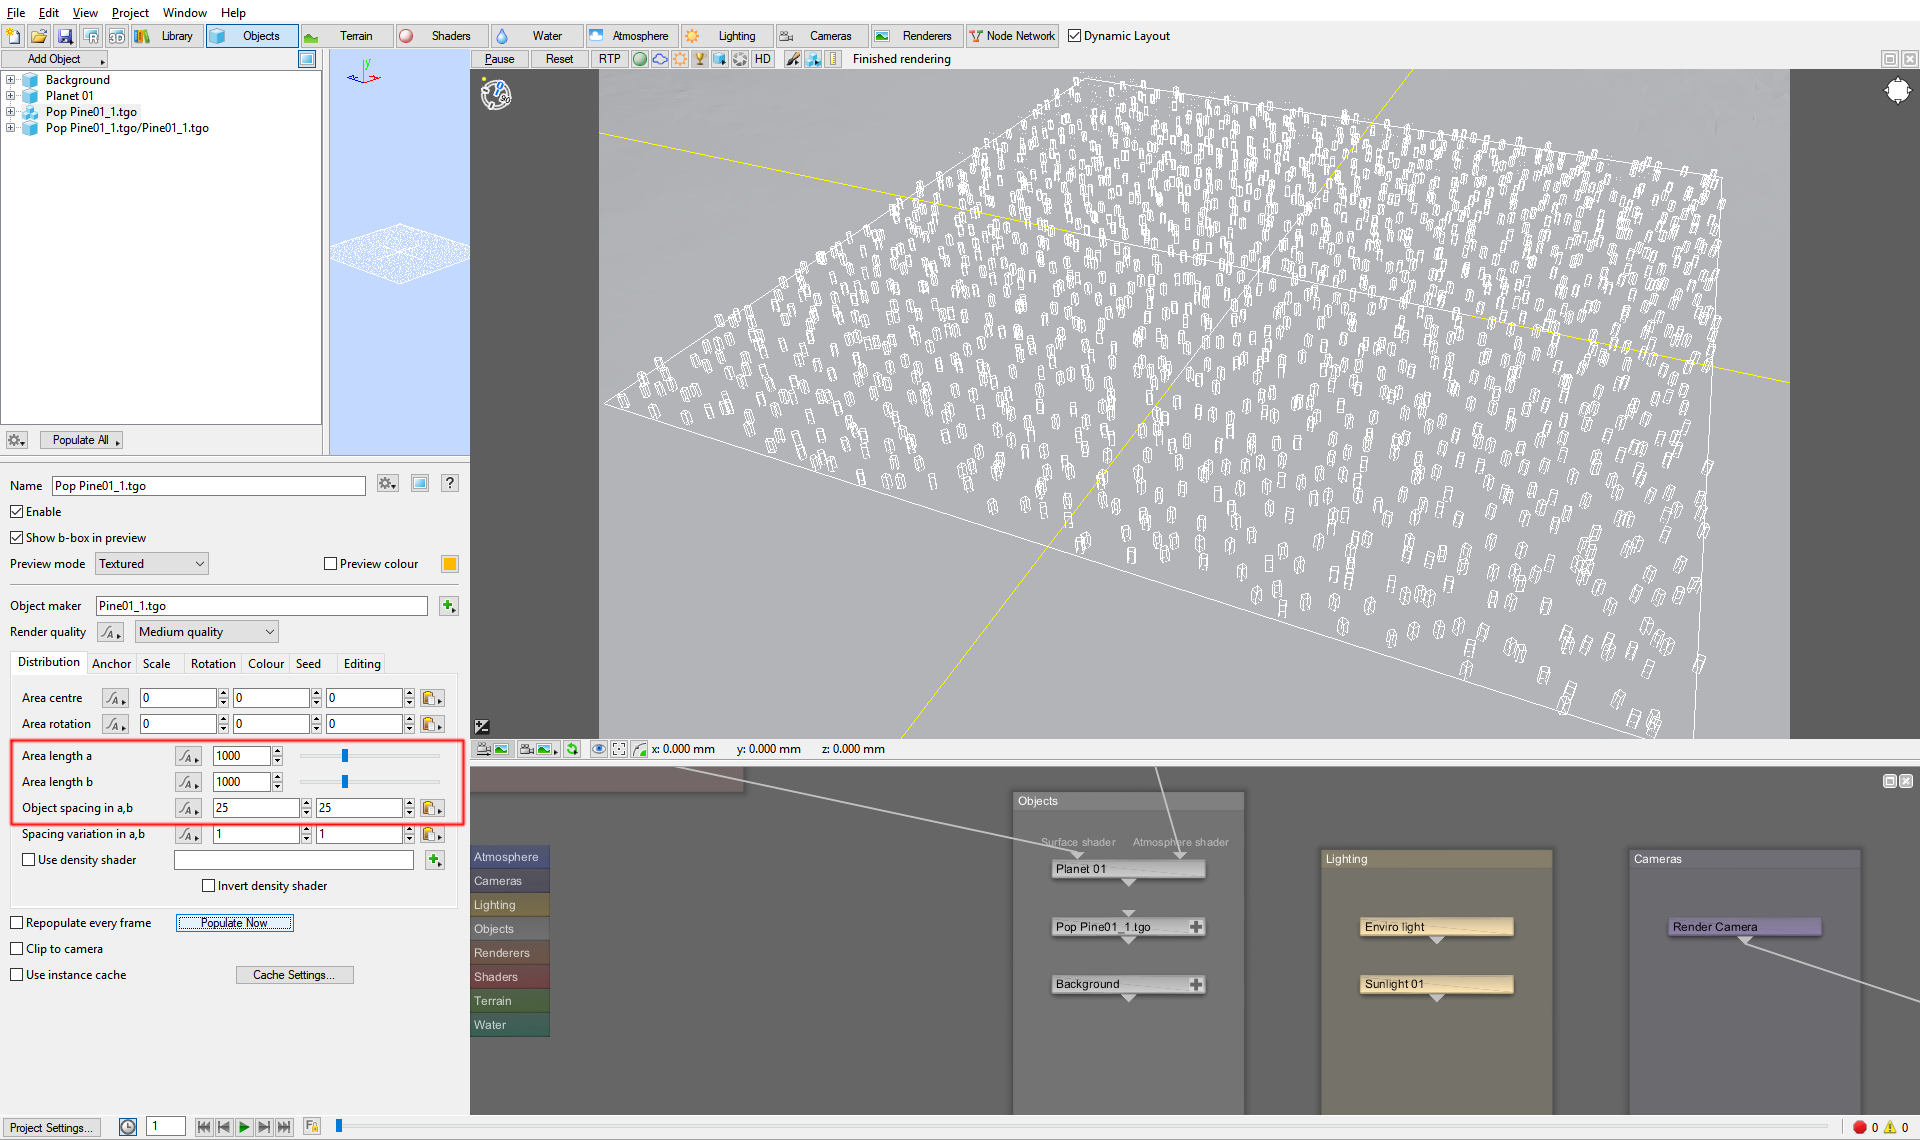Expand Pop Pine01_1.tgo tree item
Screen dimensions: 1920x1140
(10, 112)
